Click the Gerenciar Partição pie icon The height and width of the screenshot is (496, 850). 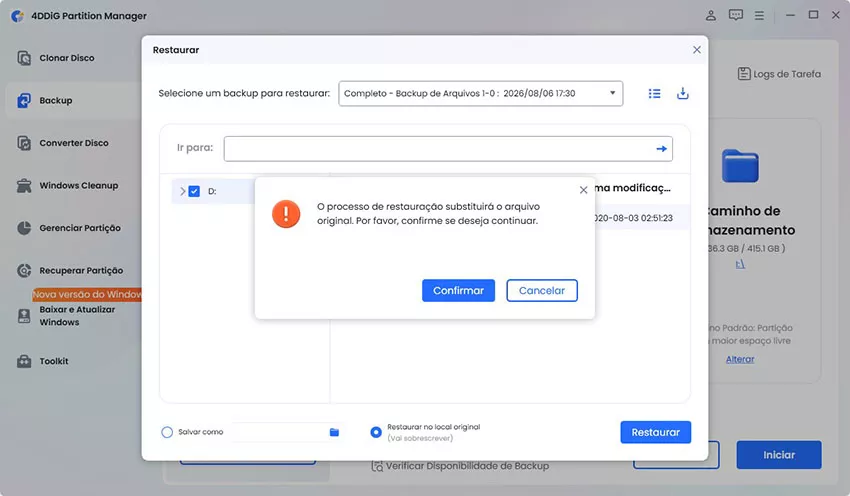[x=24, y=228]
